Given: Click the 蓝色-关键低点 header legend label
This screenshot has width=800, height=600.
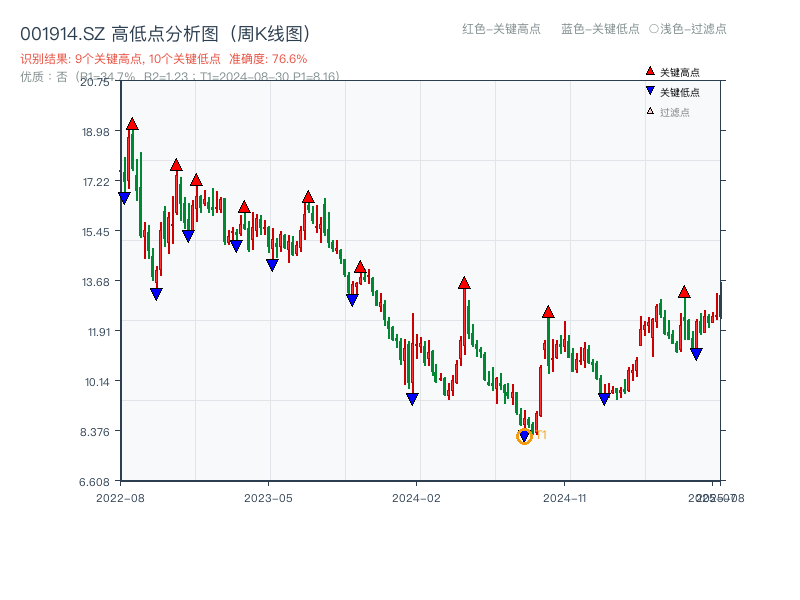Looking at the screenshot, I should [600, 29].
